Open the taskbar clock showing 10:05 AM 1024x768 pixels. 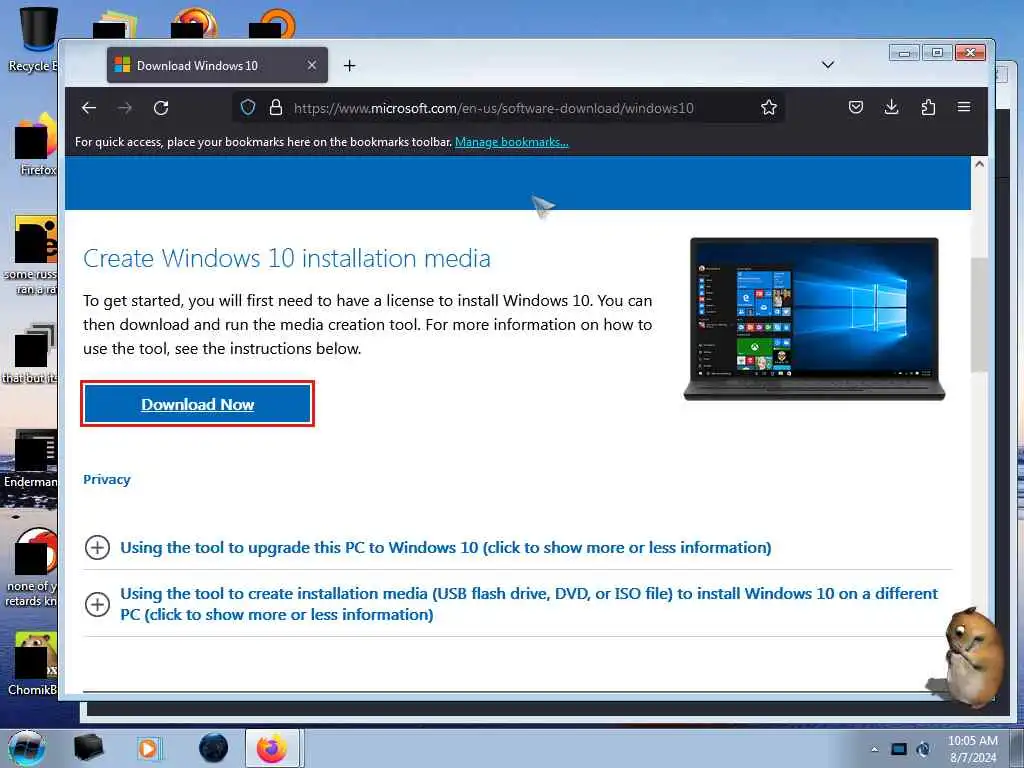(x=973, y=749)
